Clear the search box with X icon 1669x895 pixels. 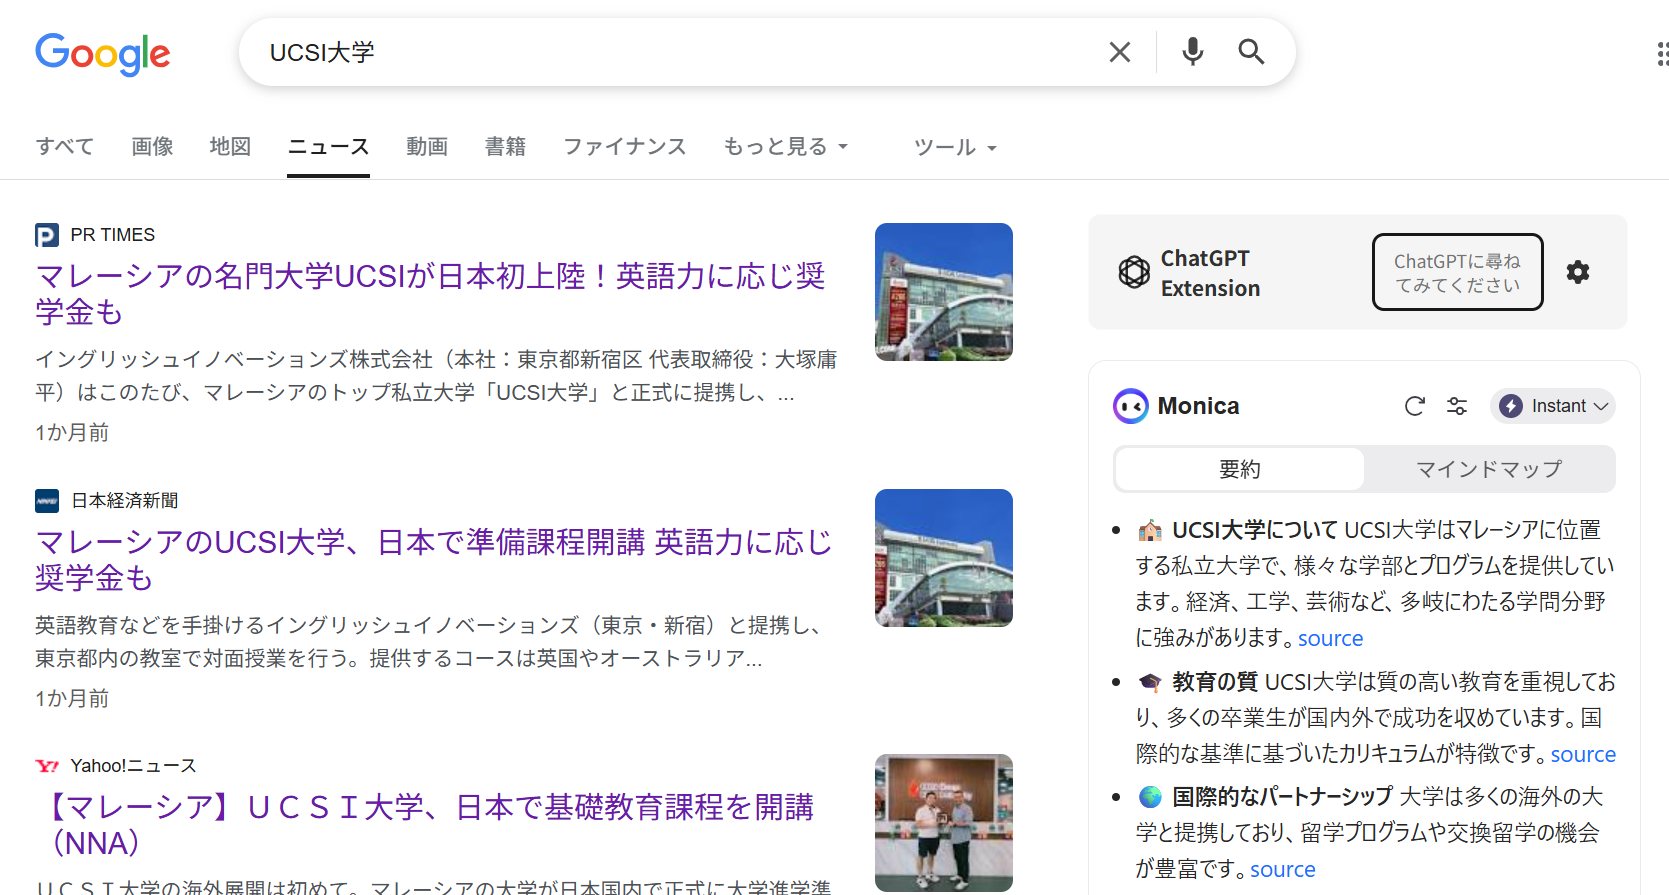(1120, 52)
